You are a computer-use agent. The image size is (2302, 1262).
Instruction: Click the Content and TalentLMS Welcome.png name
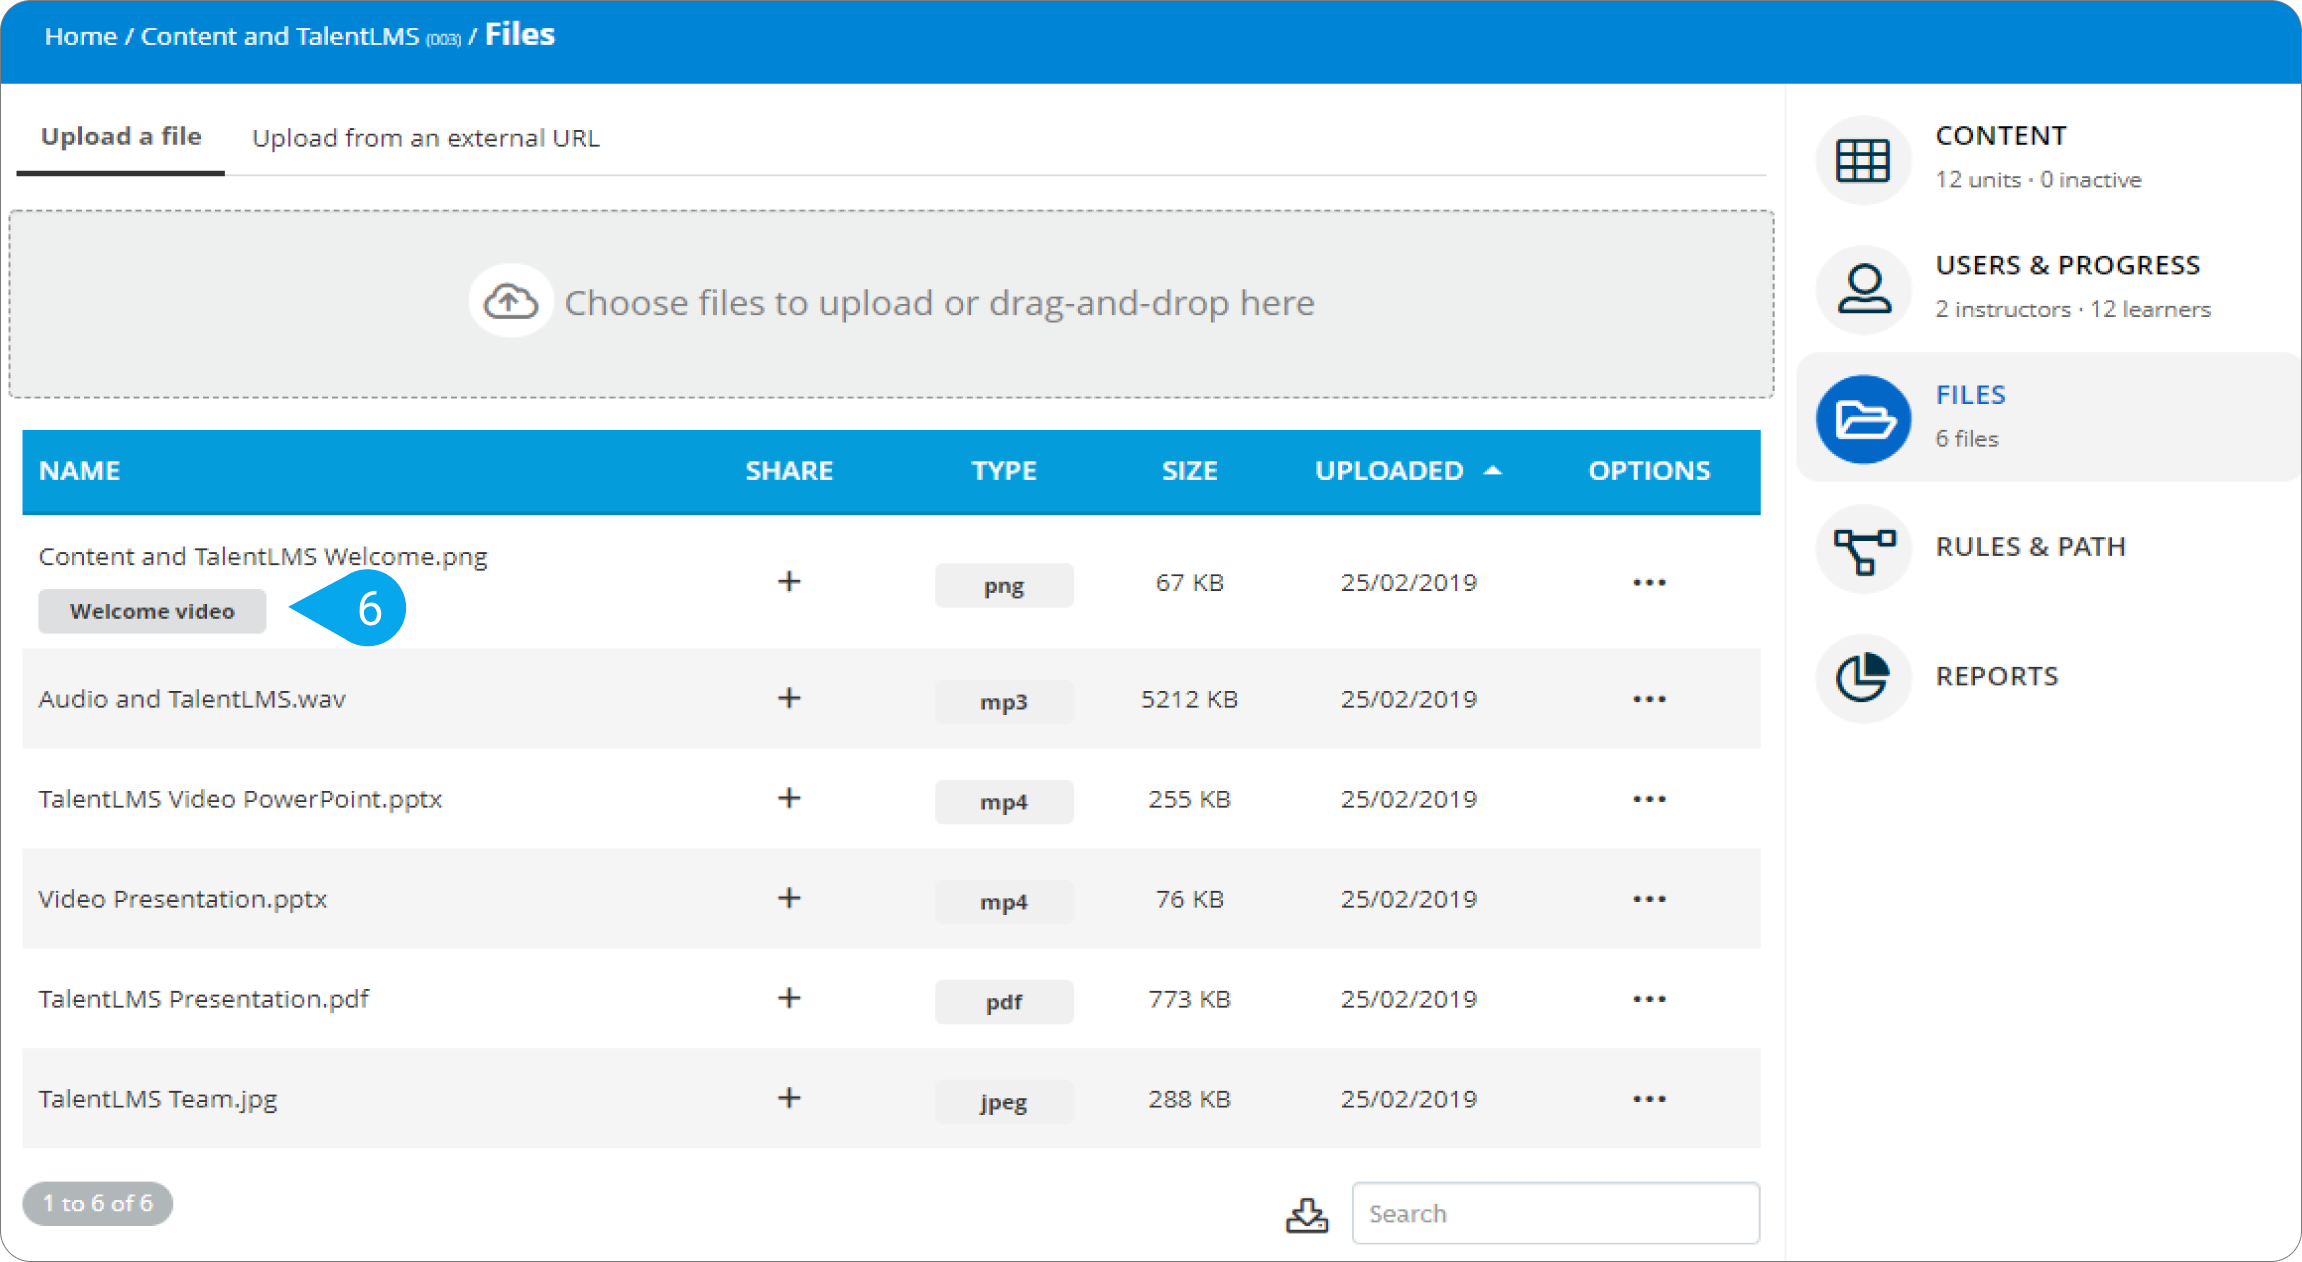(x=263, y=556)
